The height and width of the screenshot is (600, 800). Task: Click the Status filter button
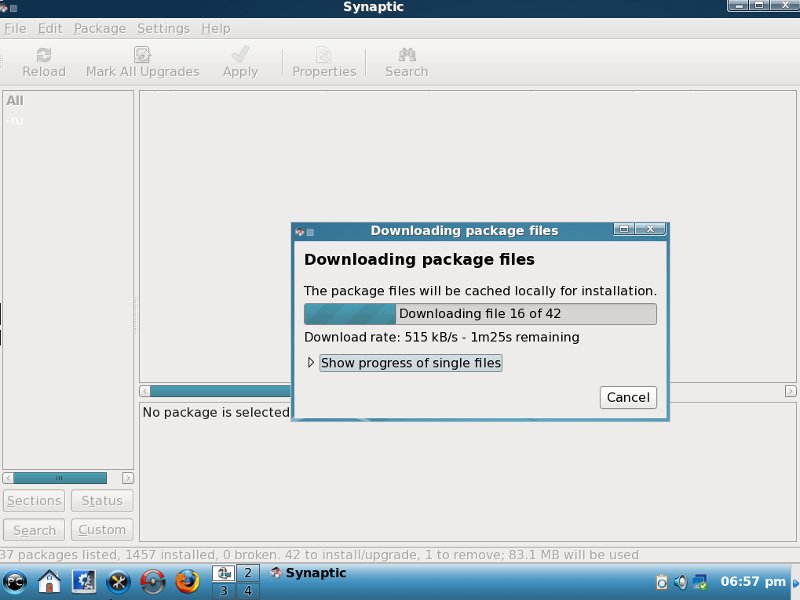coord(102,501)
